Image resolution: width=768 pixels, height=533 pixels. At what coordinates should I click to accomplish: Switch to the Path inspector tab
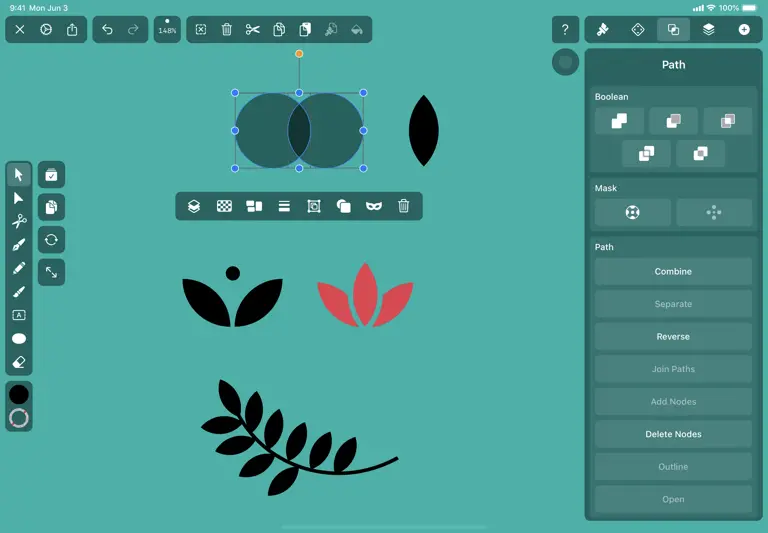673,30
